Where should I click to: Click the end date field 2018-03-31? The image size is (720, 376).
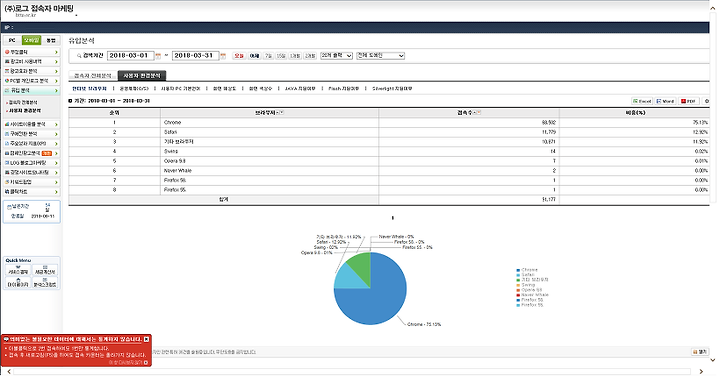click(195, 56)
